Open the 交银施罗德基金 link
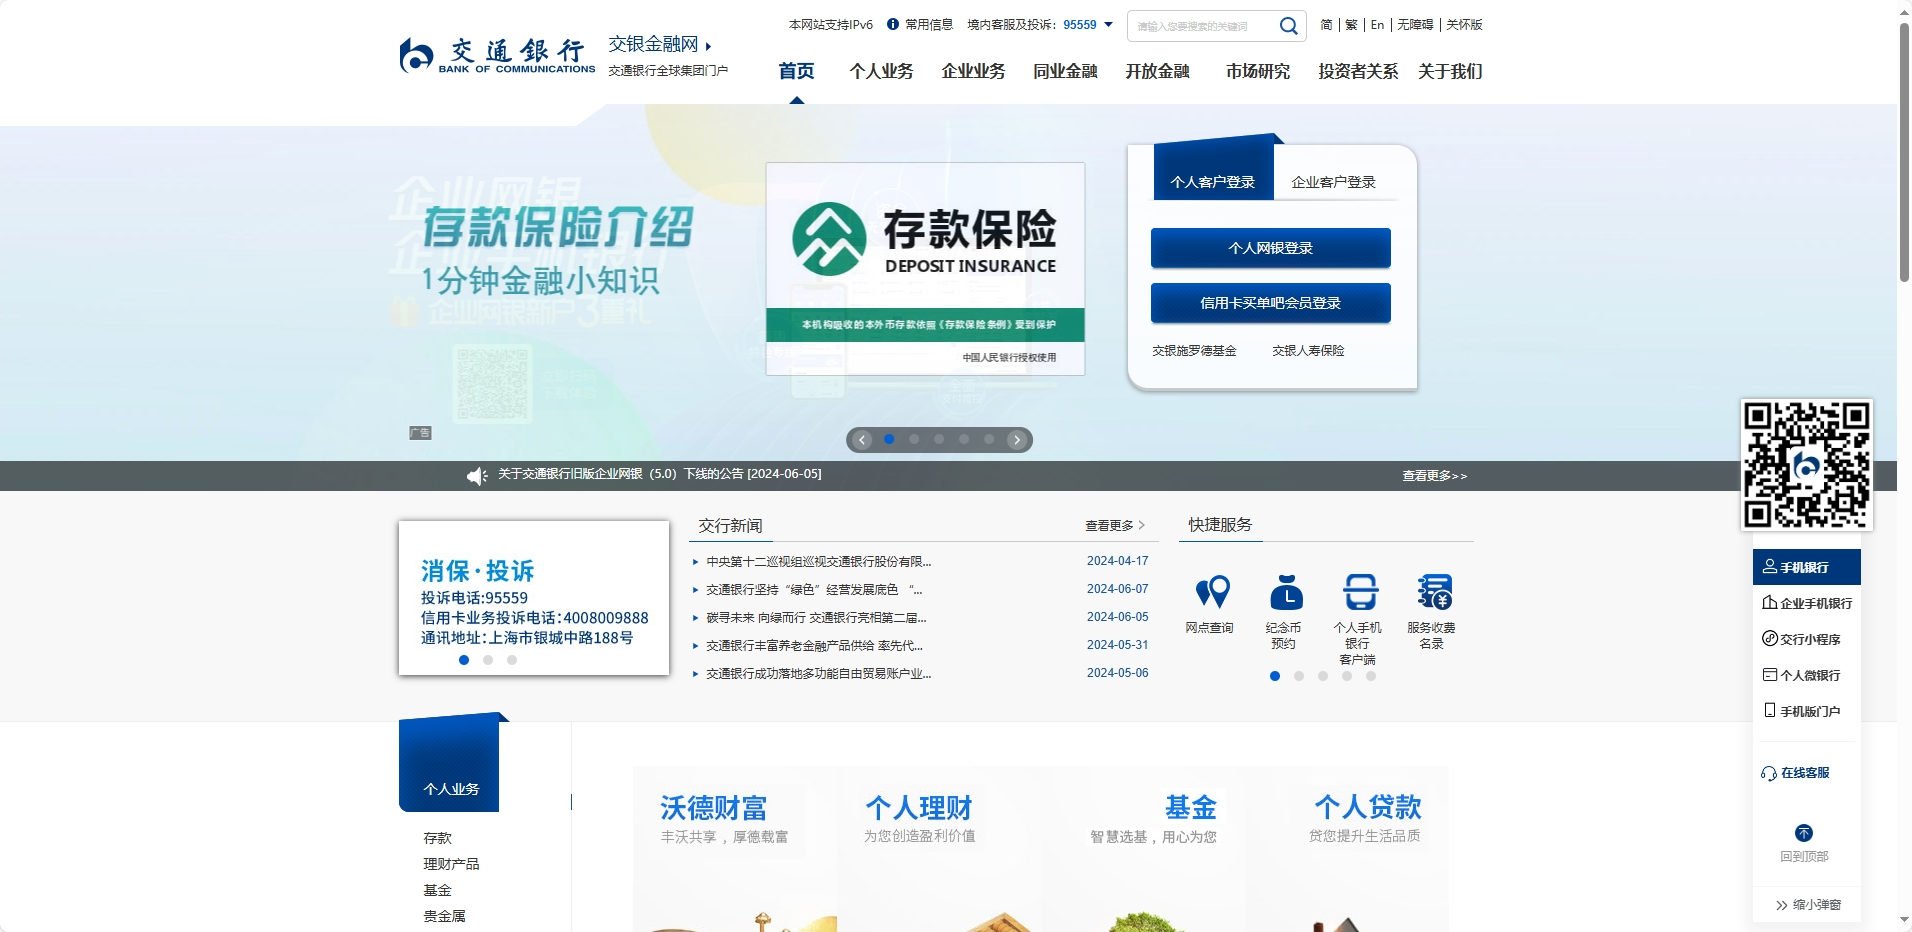 click(x=1194, y=350)
